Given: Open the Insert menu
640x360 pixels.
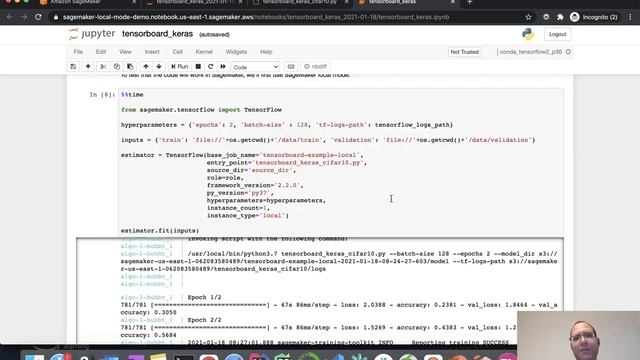Looking at the screenshot, I should [x=152, y=52].
